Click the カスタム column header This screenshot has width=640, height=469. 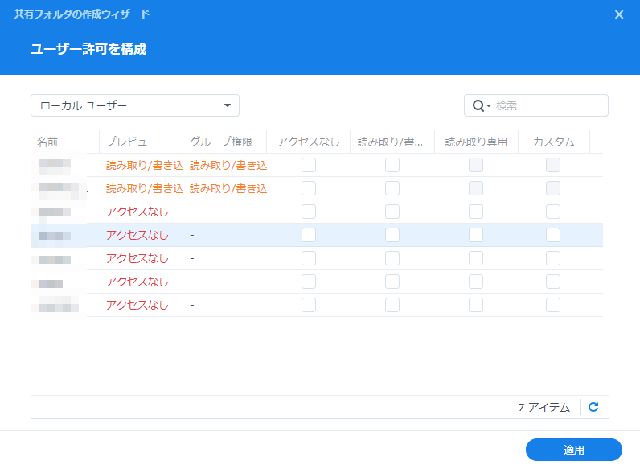click(553, 142)
